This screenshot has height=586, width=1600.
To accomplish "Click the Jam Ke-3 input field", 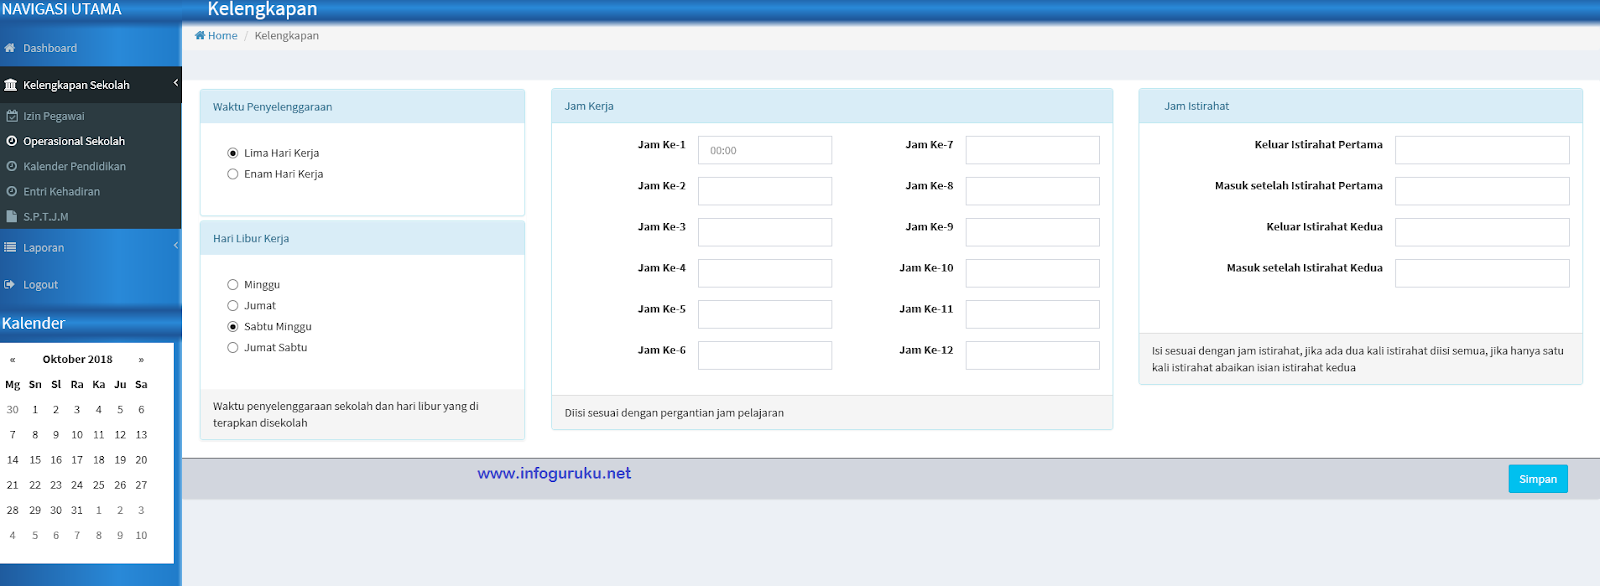I will point(765,232).
